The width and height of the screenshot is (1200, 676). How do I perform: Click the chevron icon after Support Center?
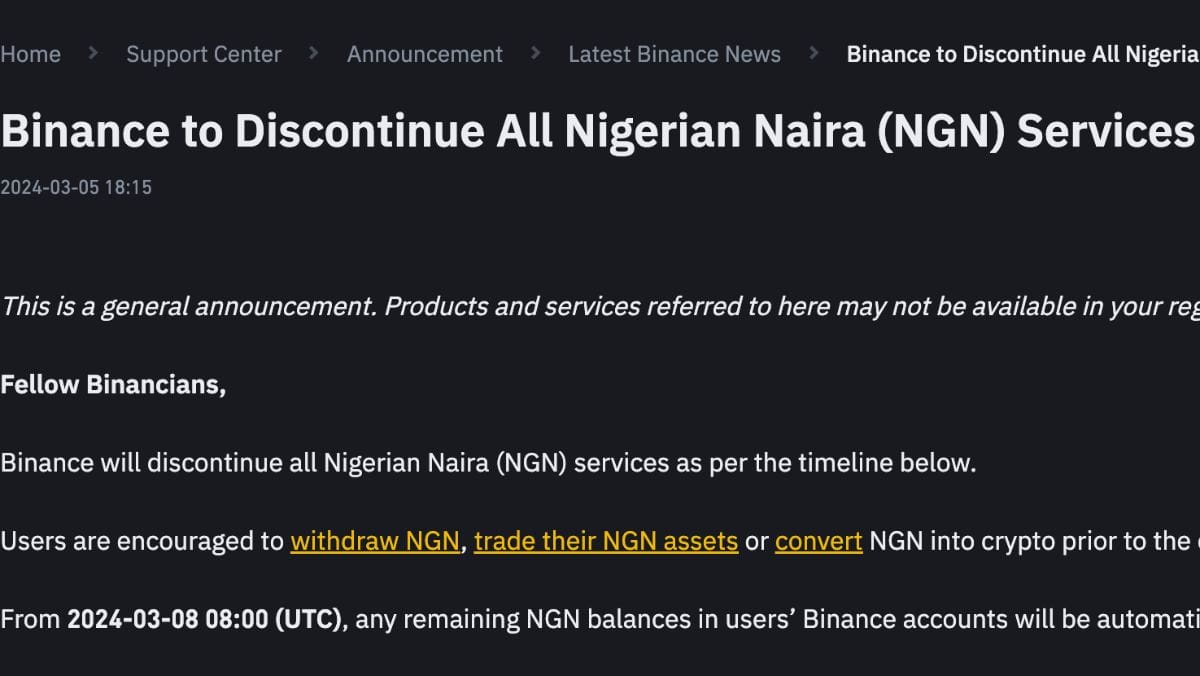tap(314, 53)
